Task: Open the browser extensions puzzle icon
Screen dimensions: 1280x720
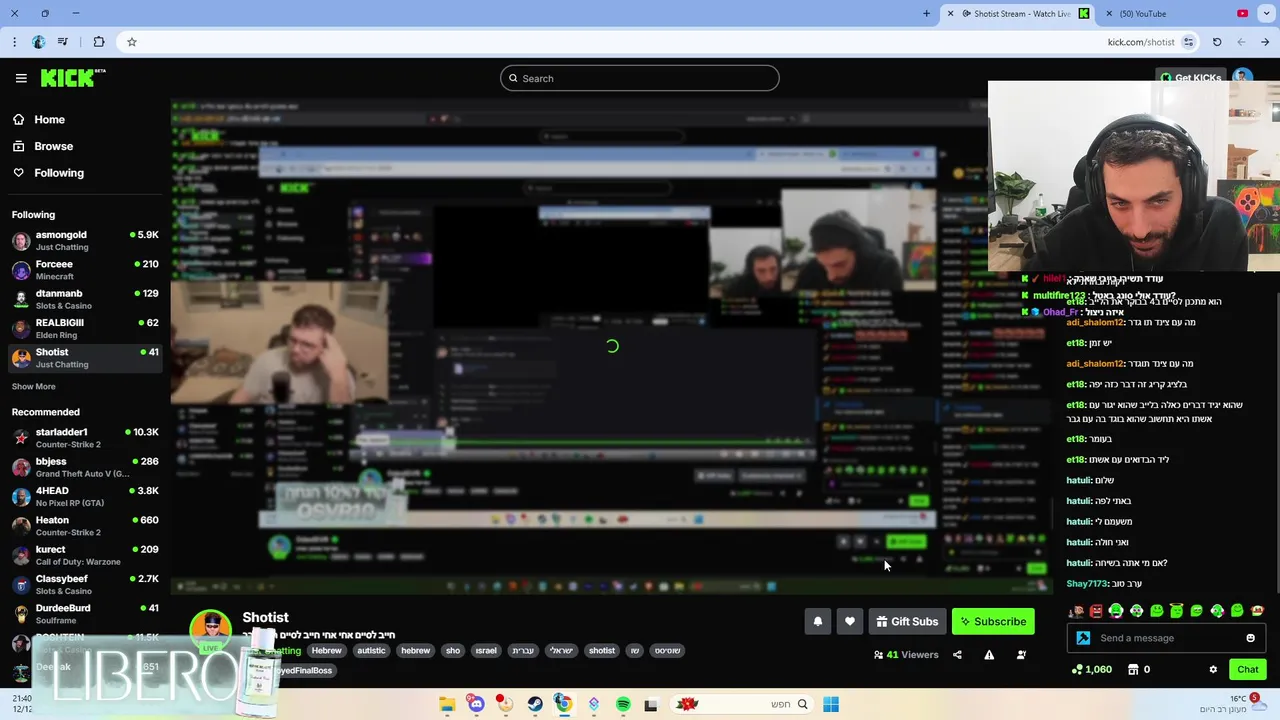Action: [98, 42]
